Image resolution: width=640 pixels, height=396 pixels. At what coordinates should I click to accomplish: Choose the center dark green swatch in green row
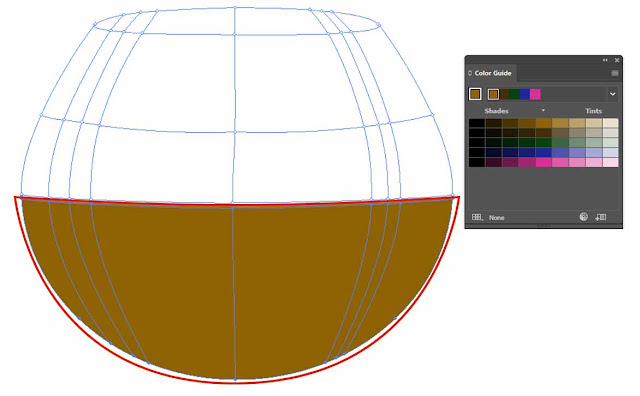click(x=543, y=142)
